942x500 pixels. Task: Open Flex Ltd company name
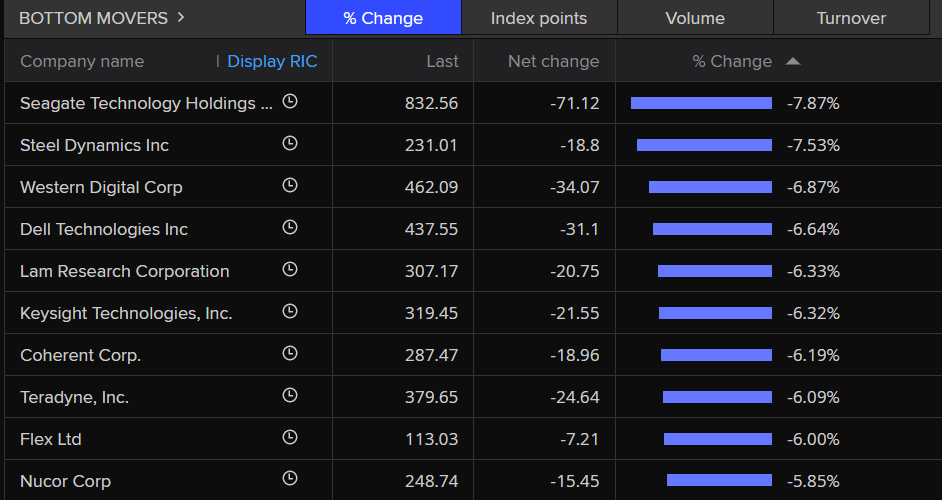point(50,439)
